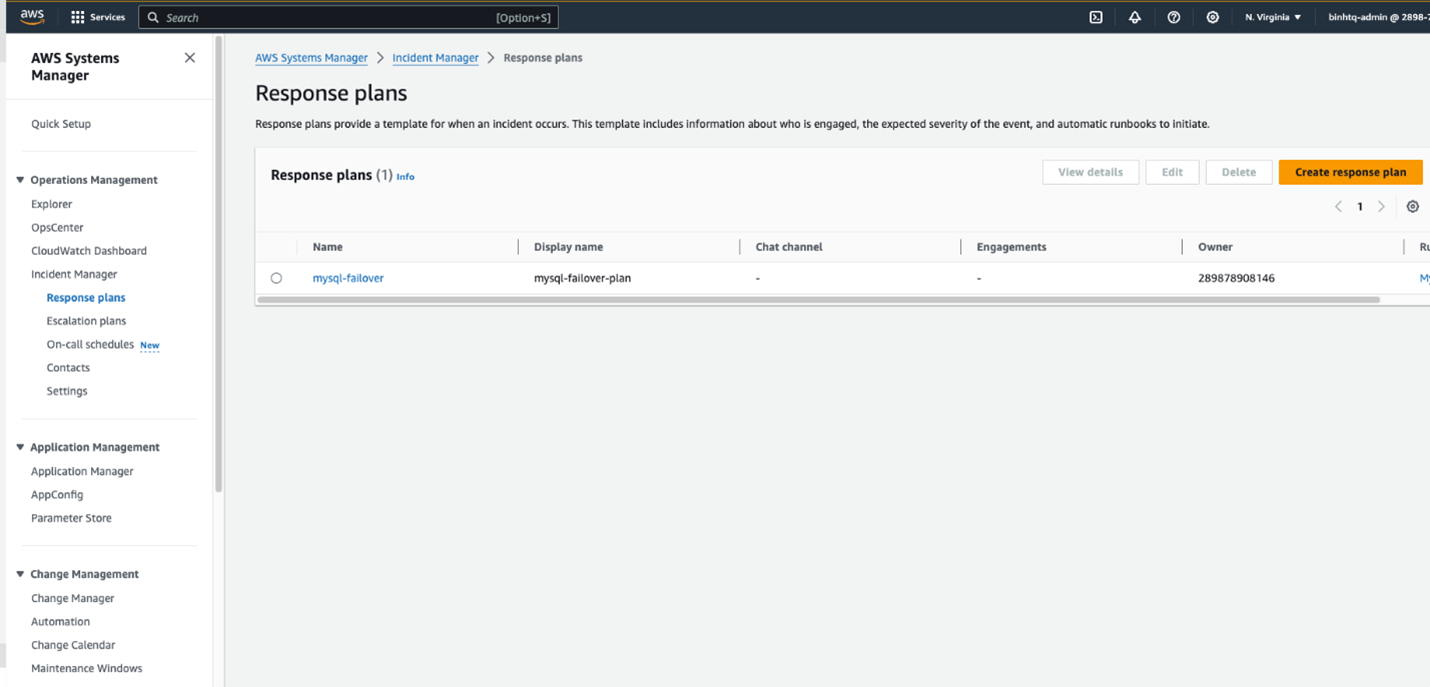Viewport: 1430px width, 687px height.
Task: Click the Delete button
Action: pyautogui.click(x=1238, y=172)
